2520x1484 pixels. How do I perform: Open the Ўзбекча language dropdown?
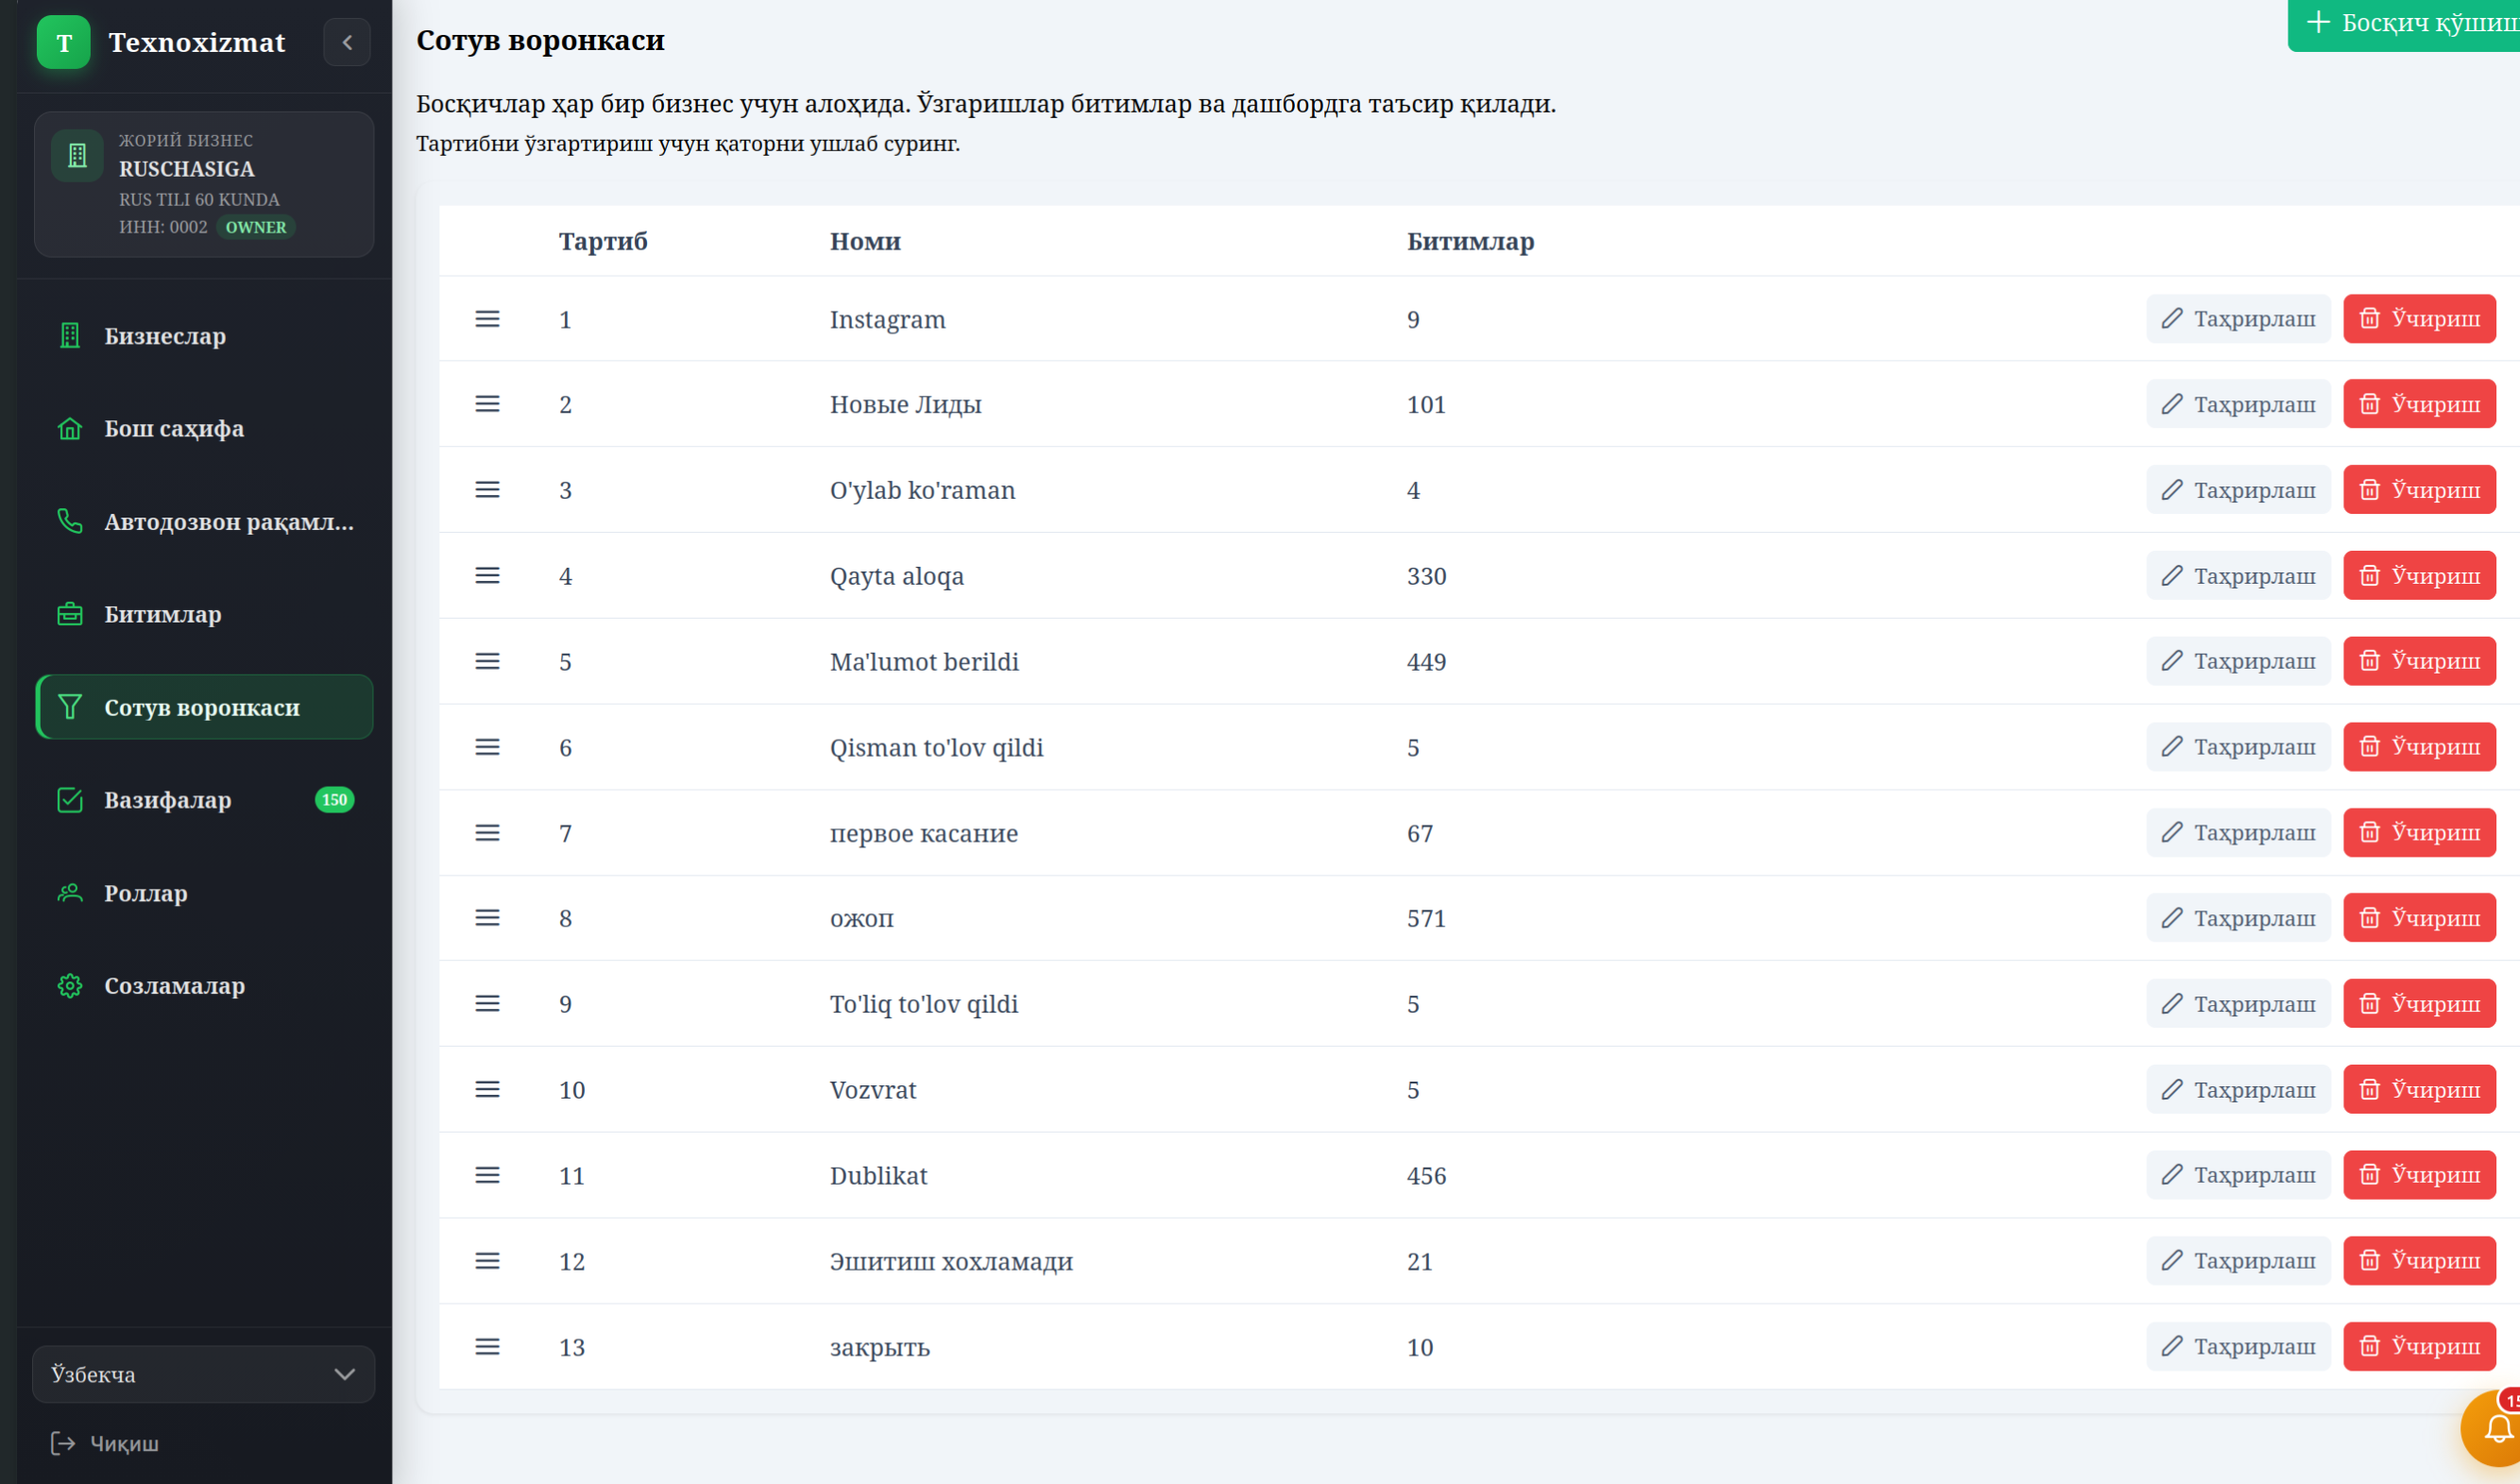[x=204, y=1374]
